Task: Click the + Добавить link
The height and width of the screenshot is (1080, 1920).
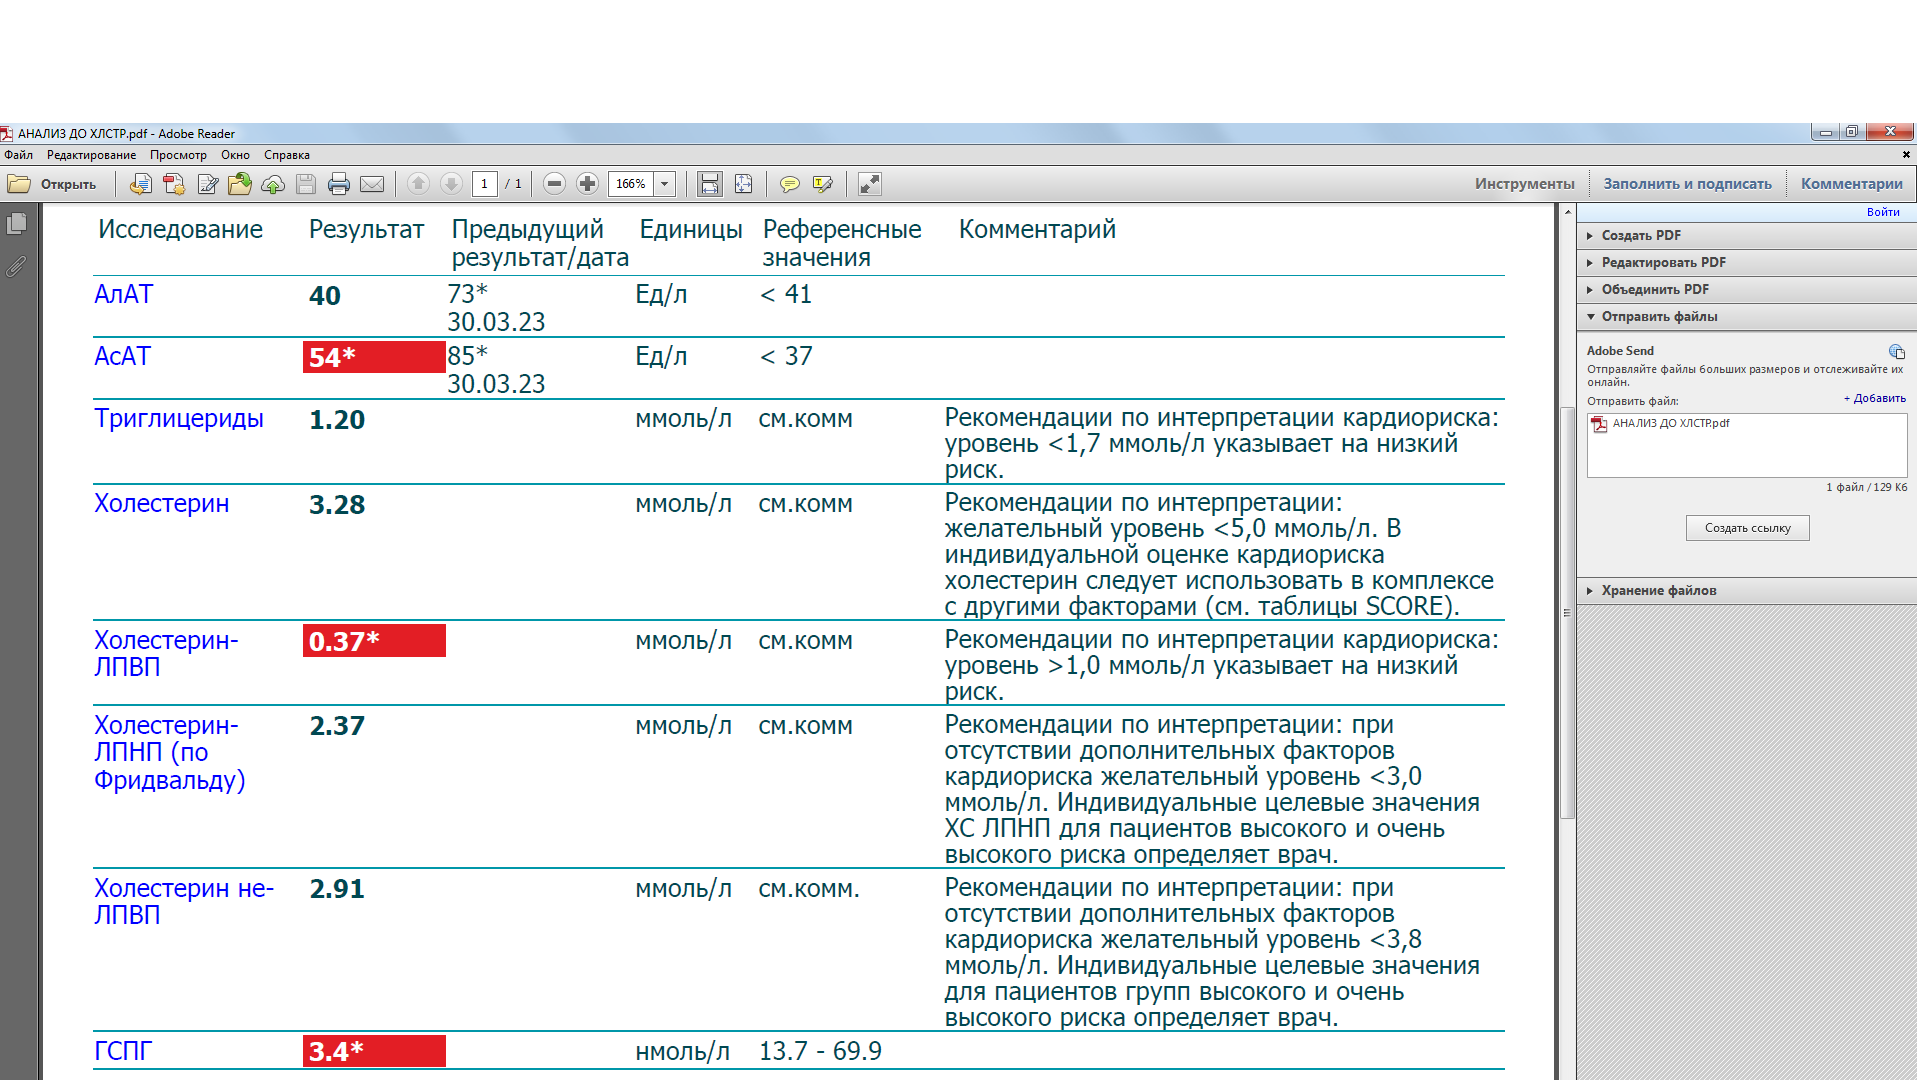Action: 1874,399
